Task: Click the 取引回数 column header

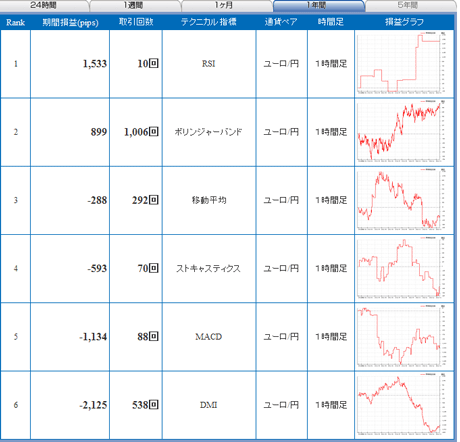Action: tap(136, 22)
